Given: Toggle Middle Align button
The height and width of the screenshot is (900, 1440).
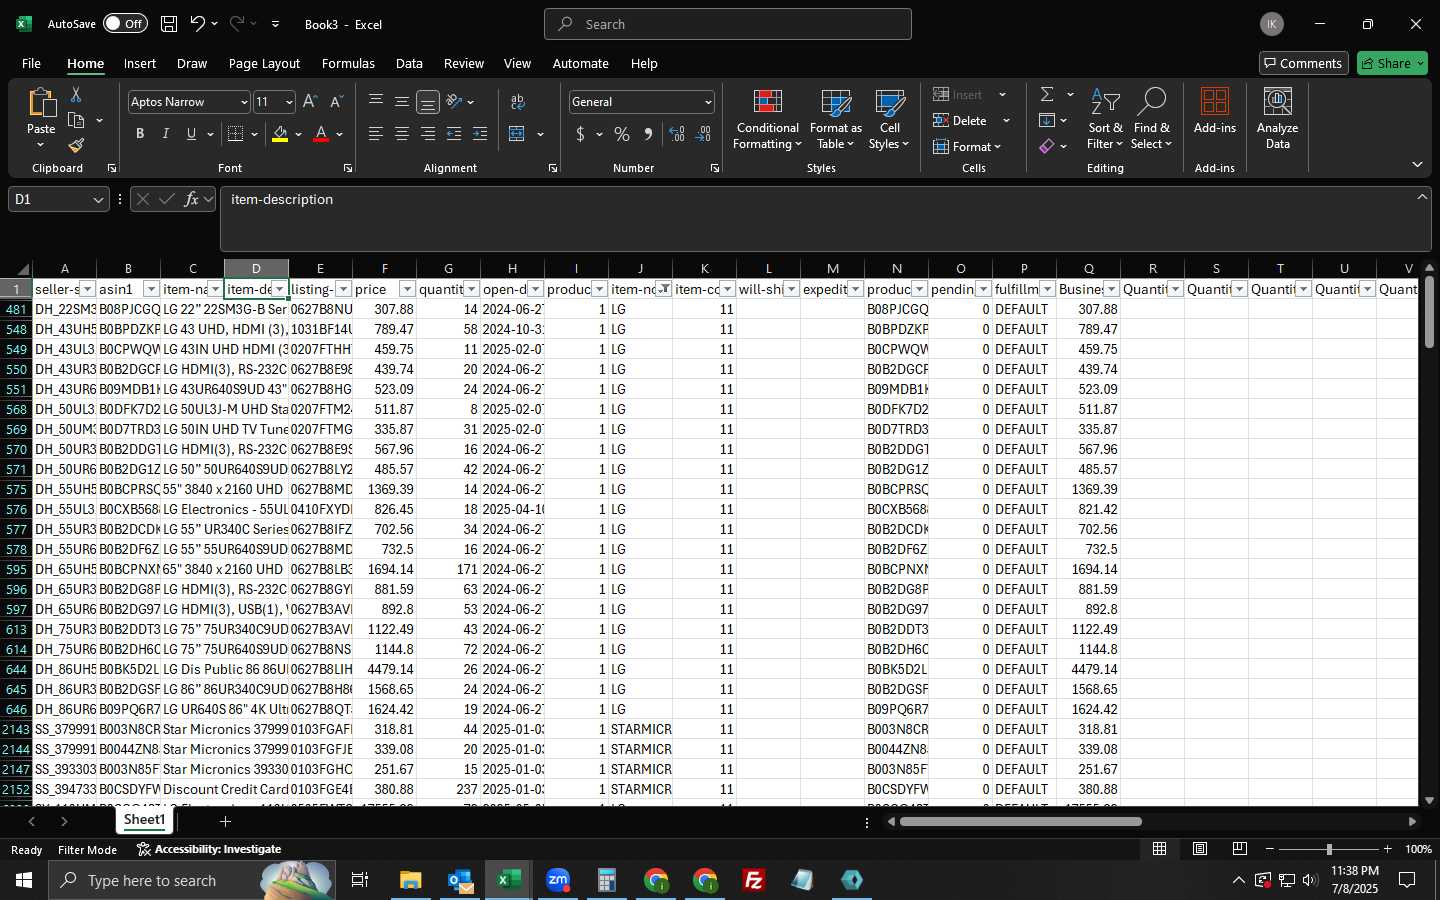Looking at the screenshot, I should pos(402,102).
